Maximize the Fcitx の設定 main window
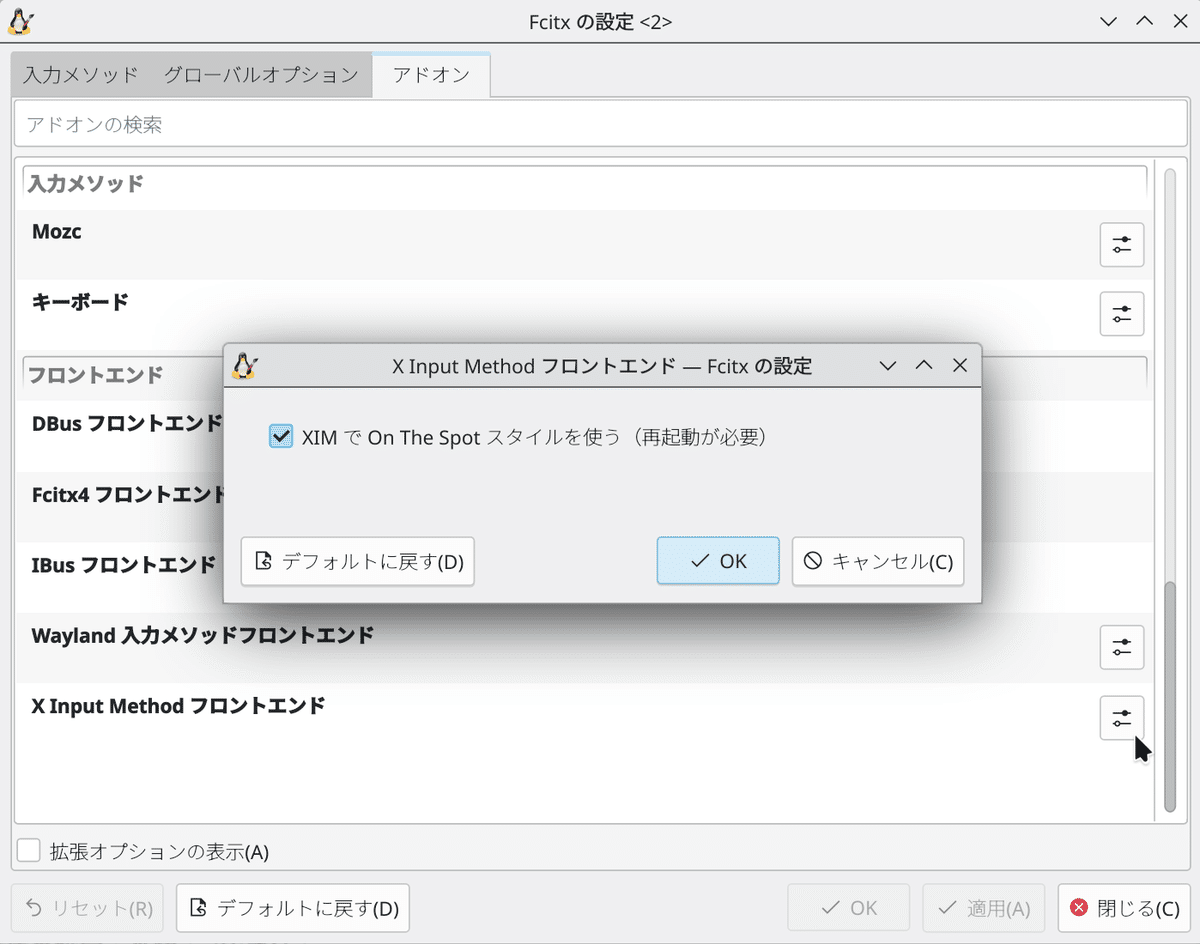Image resolution: width=1200 pixels, height=944 pixels. coord(1144,21)
